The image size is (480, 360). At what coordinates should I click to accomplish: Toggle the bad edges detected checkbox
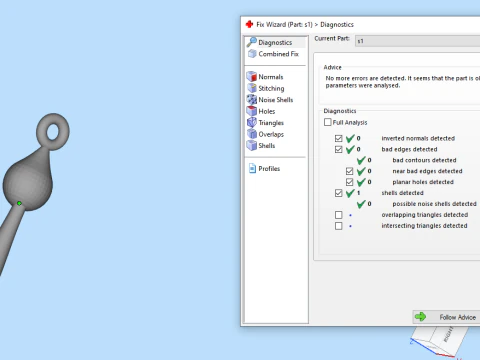point(339,149)
